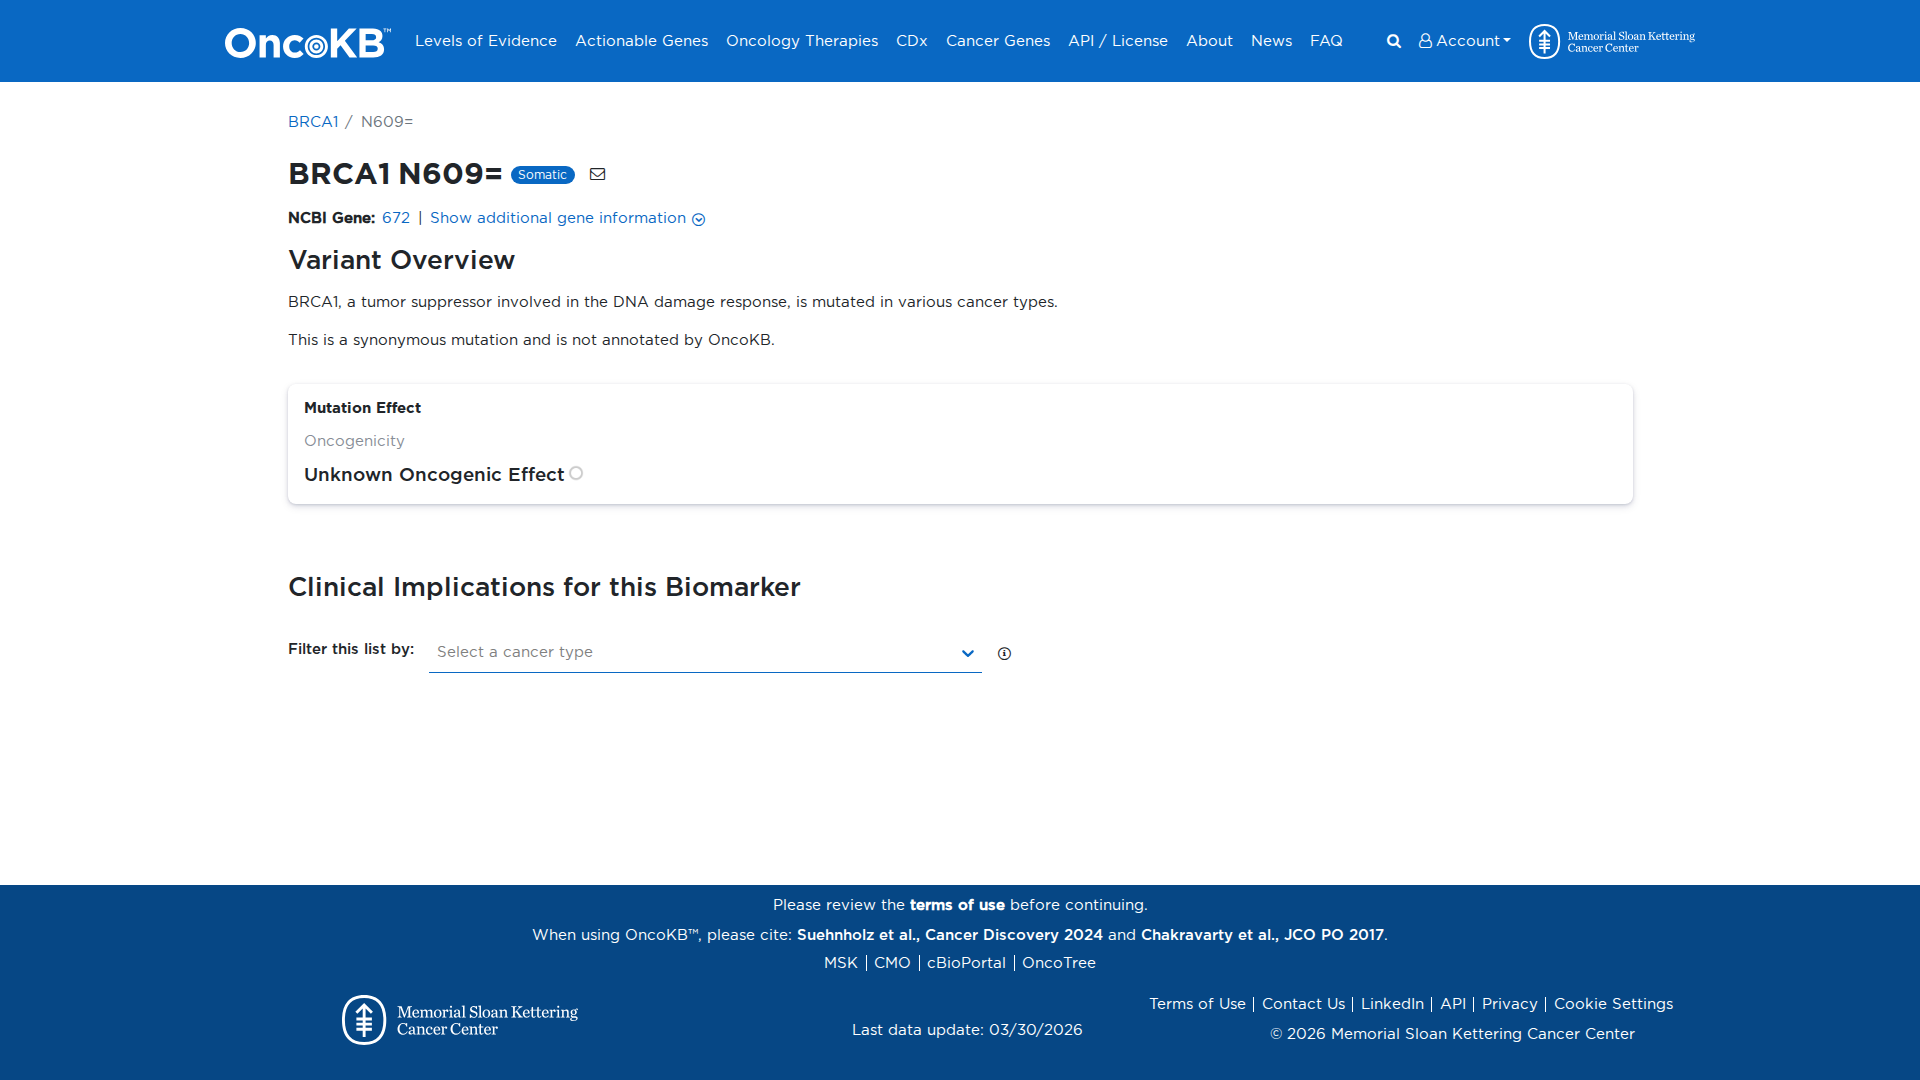Open the search magnifier icon
This screenshot has width=1920, height=1080.
tap(1393, 41)
